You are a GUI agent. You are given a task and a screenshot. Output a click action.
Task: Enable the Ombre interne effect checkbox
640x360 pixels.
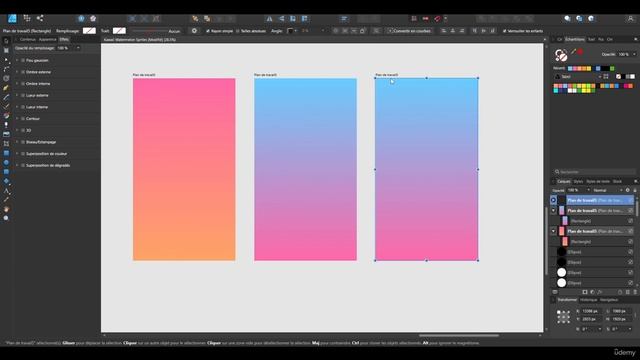(23, 84)
